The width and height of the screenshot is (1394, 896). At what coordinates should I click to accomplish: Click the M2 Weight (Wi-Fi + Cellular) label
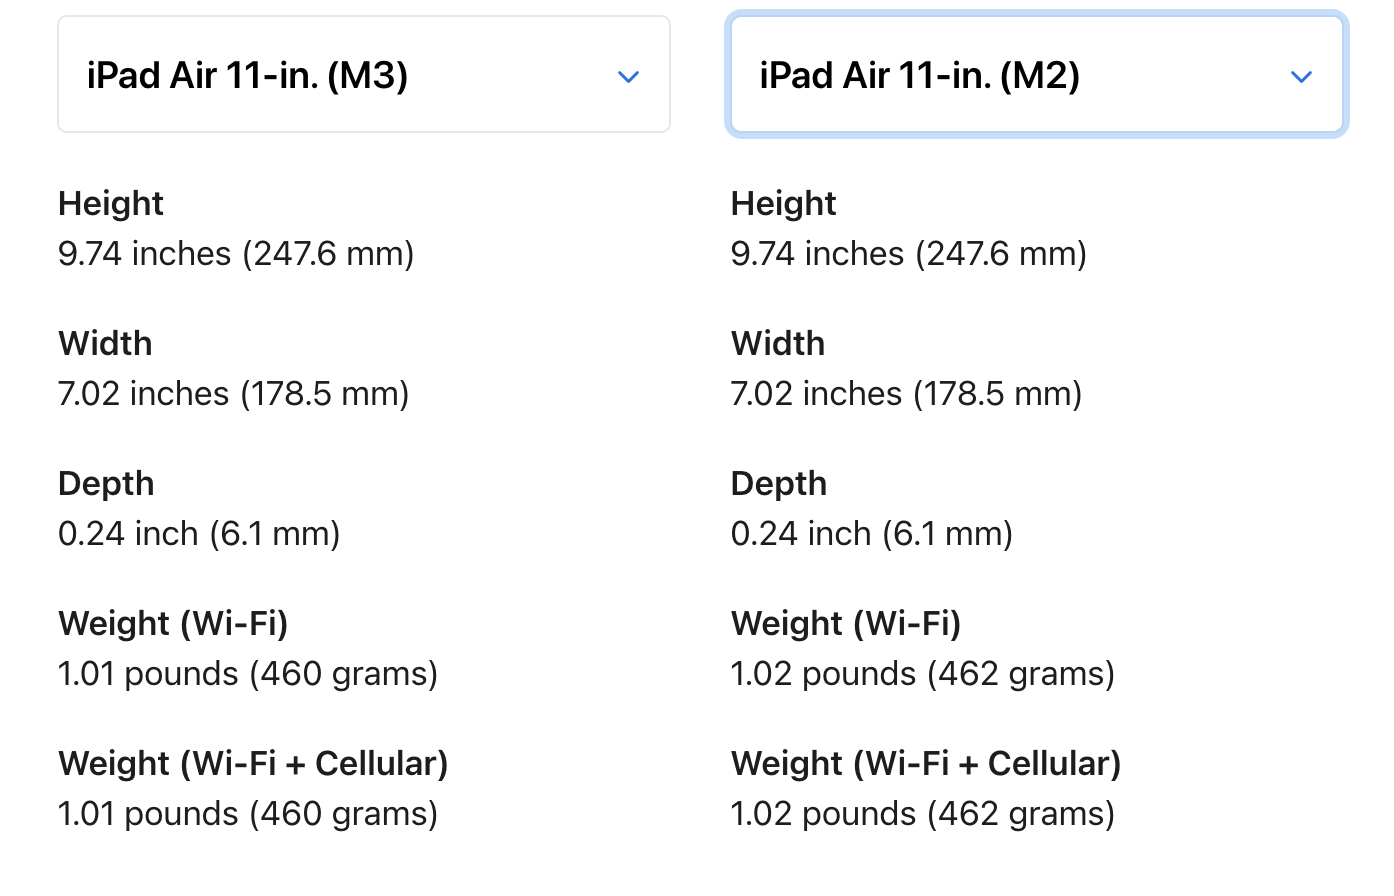(x=926, y=764)
